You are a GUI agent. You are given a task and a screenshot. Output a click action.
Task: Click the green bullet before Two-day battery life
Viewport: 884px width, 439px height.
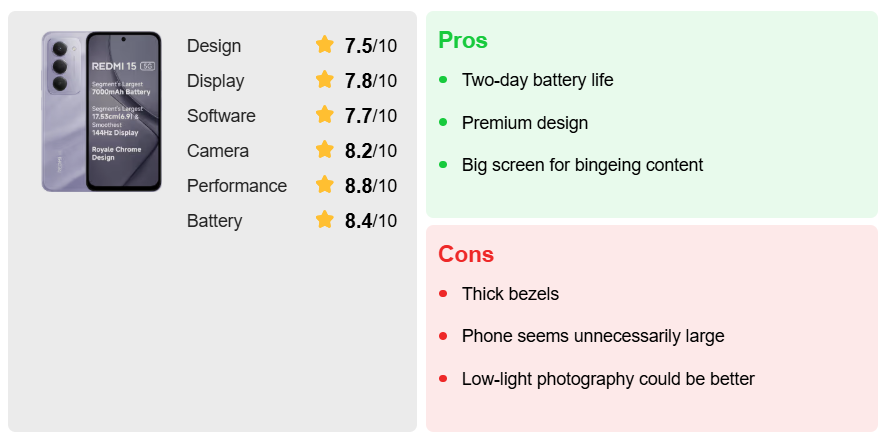click(x=443, y=80)
